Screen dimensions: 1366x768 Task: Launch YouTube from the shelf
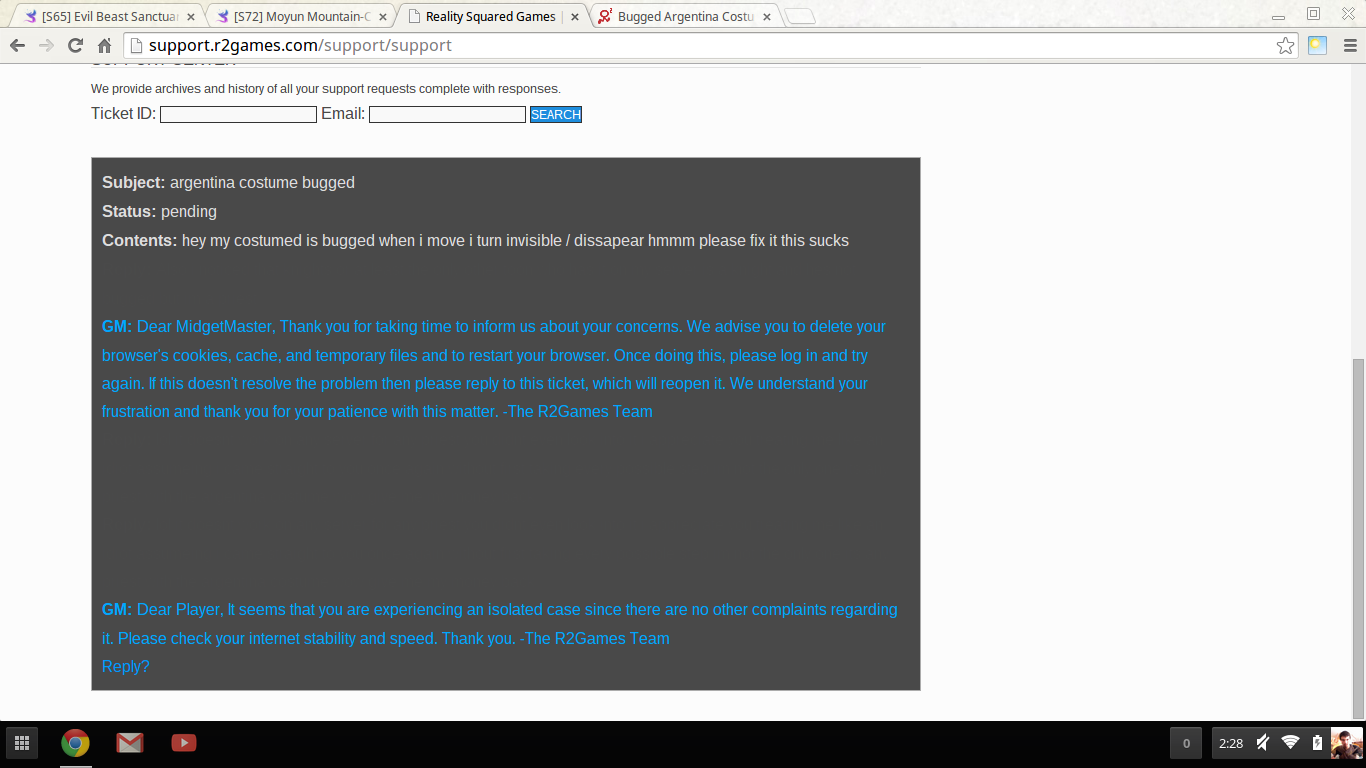(x=183, y=743)
